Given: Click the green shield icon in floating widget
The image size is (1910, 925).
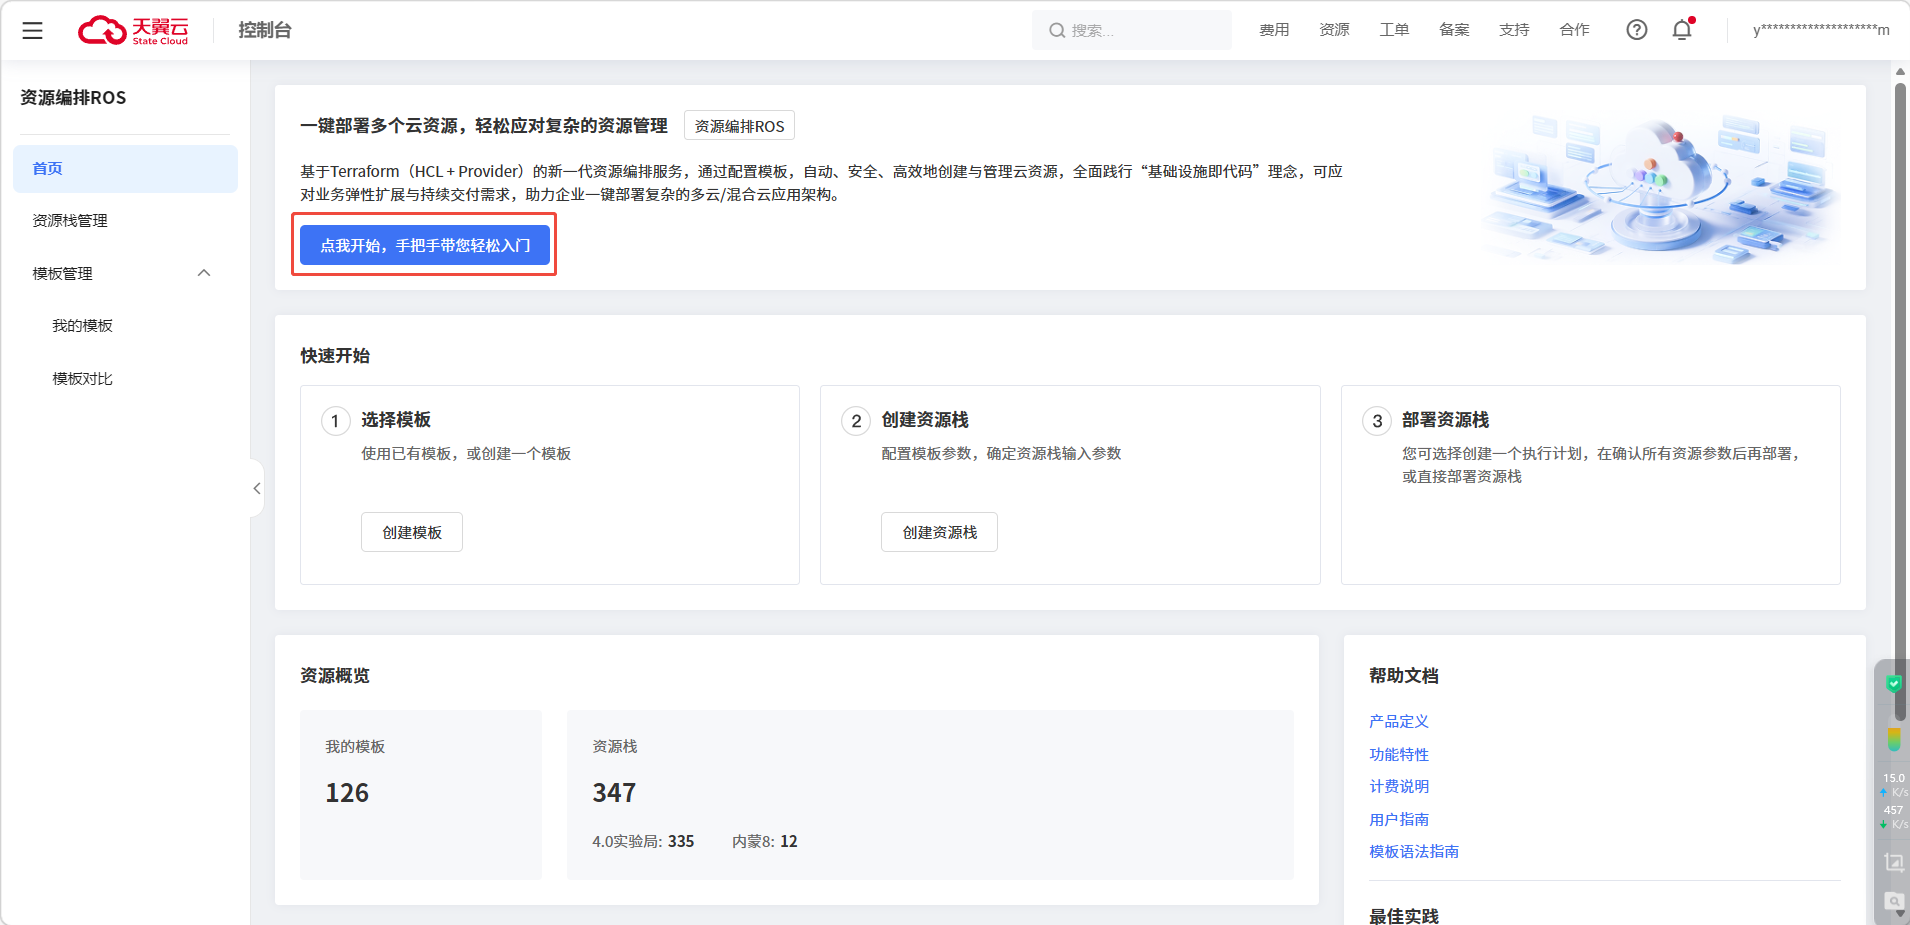Looking at the screenshot, I should 1893,684.
